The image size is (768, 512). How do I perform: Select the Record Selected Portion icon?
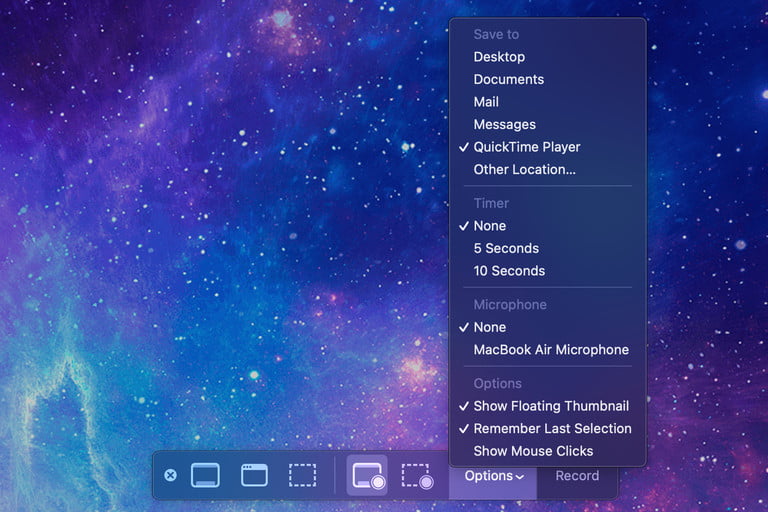417,476
